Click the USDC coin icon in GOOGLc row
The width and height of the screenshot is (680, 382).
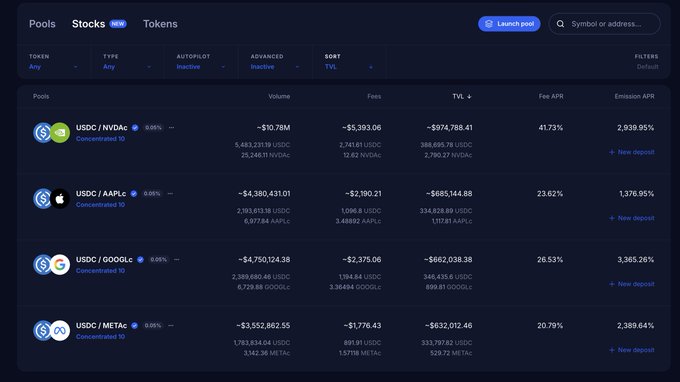42,264
